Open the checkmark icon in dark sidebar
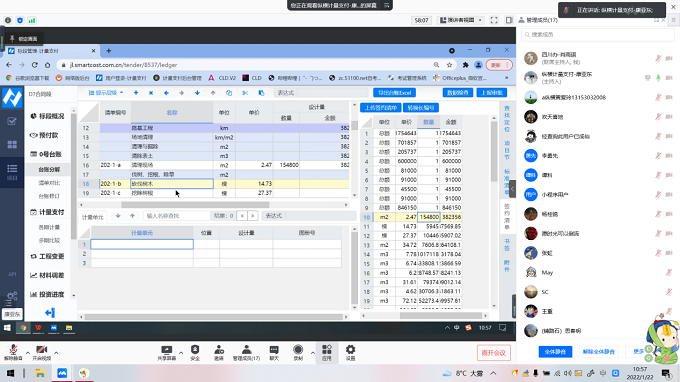This screenshot has height=382, width=680. tap(12, 121)
